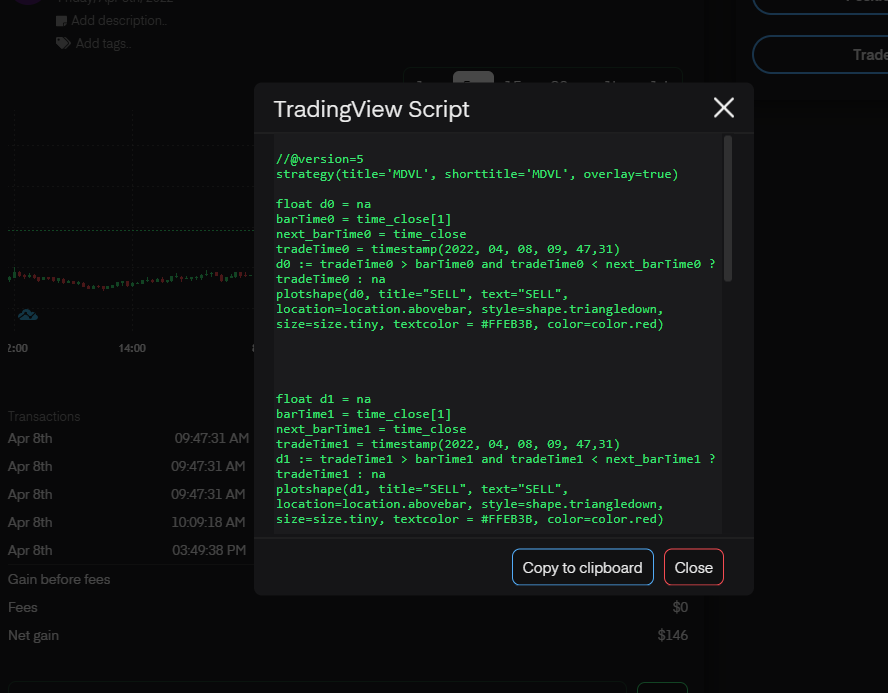
Task: Click the Transactions heading
Action: pos(44,417)
